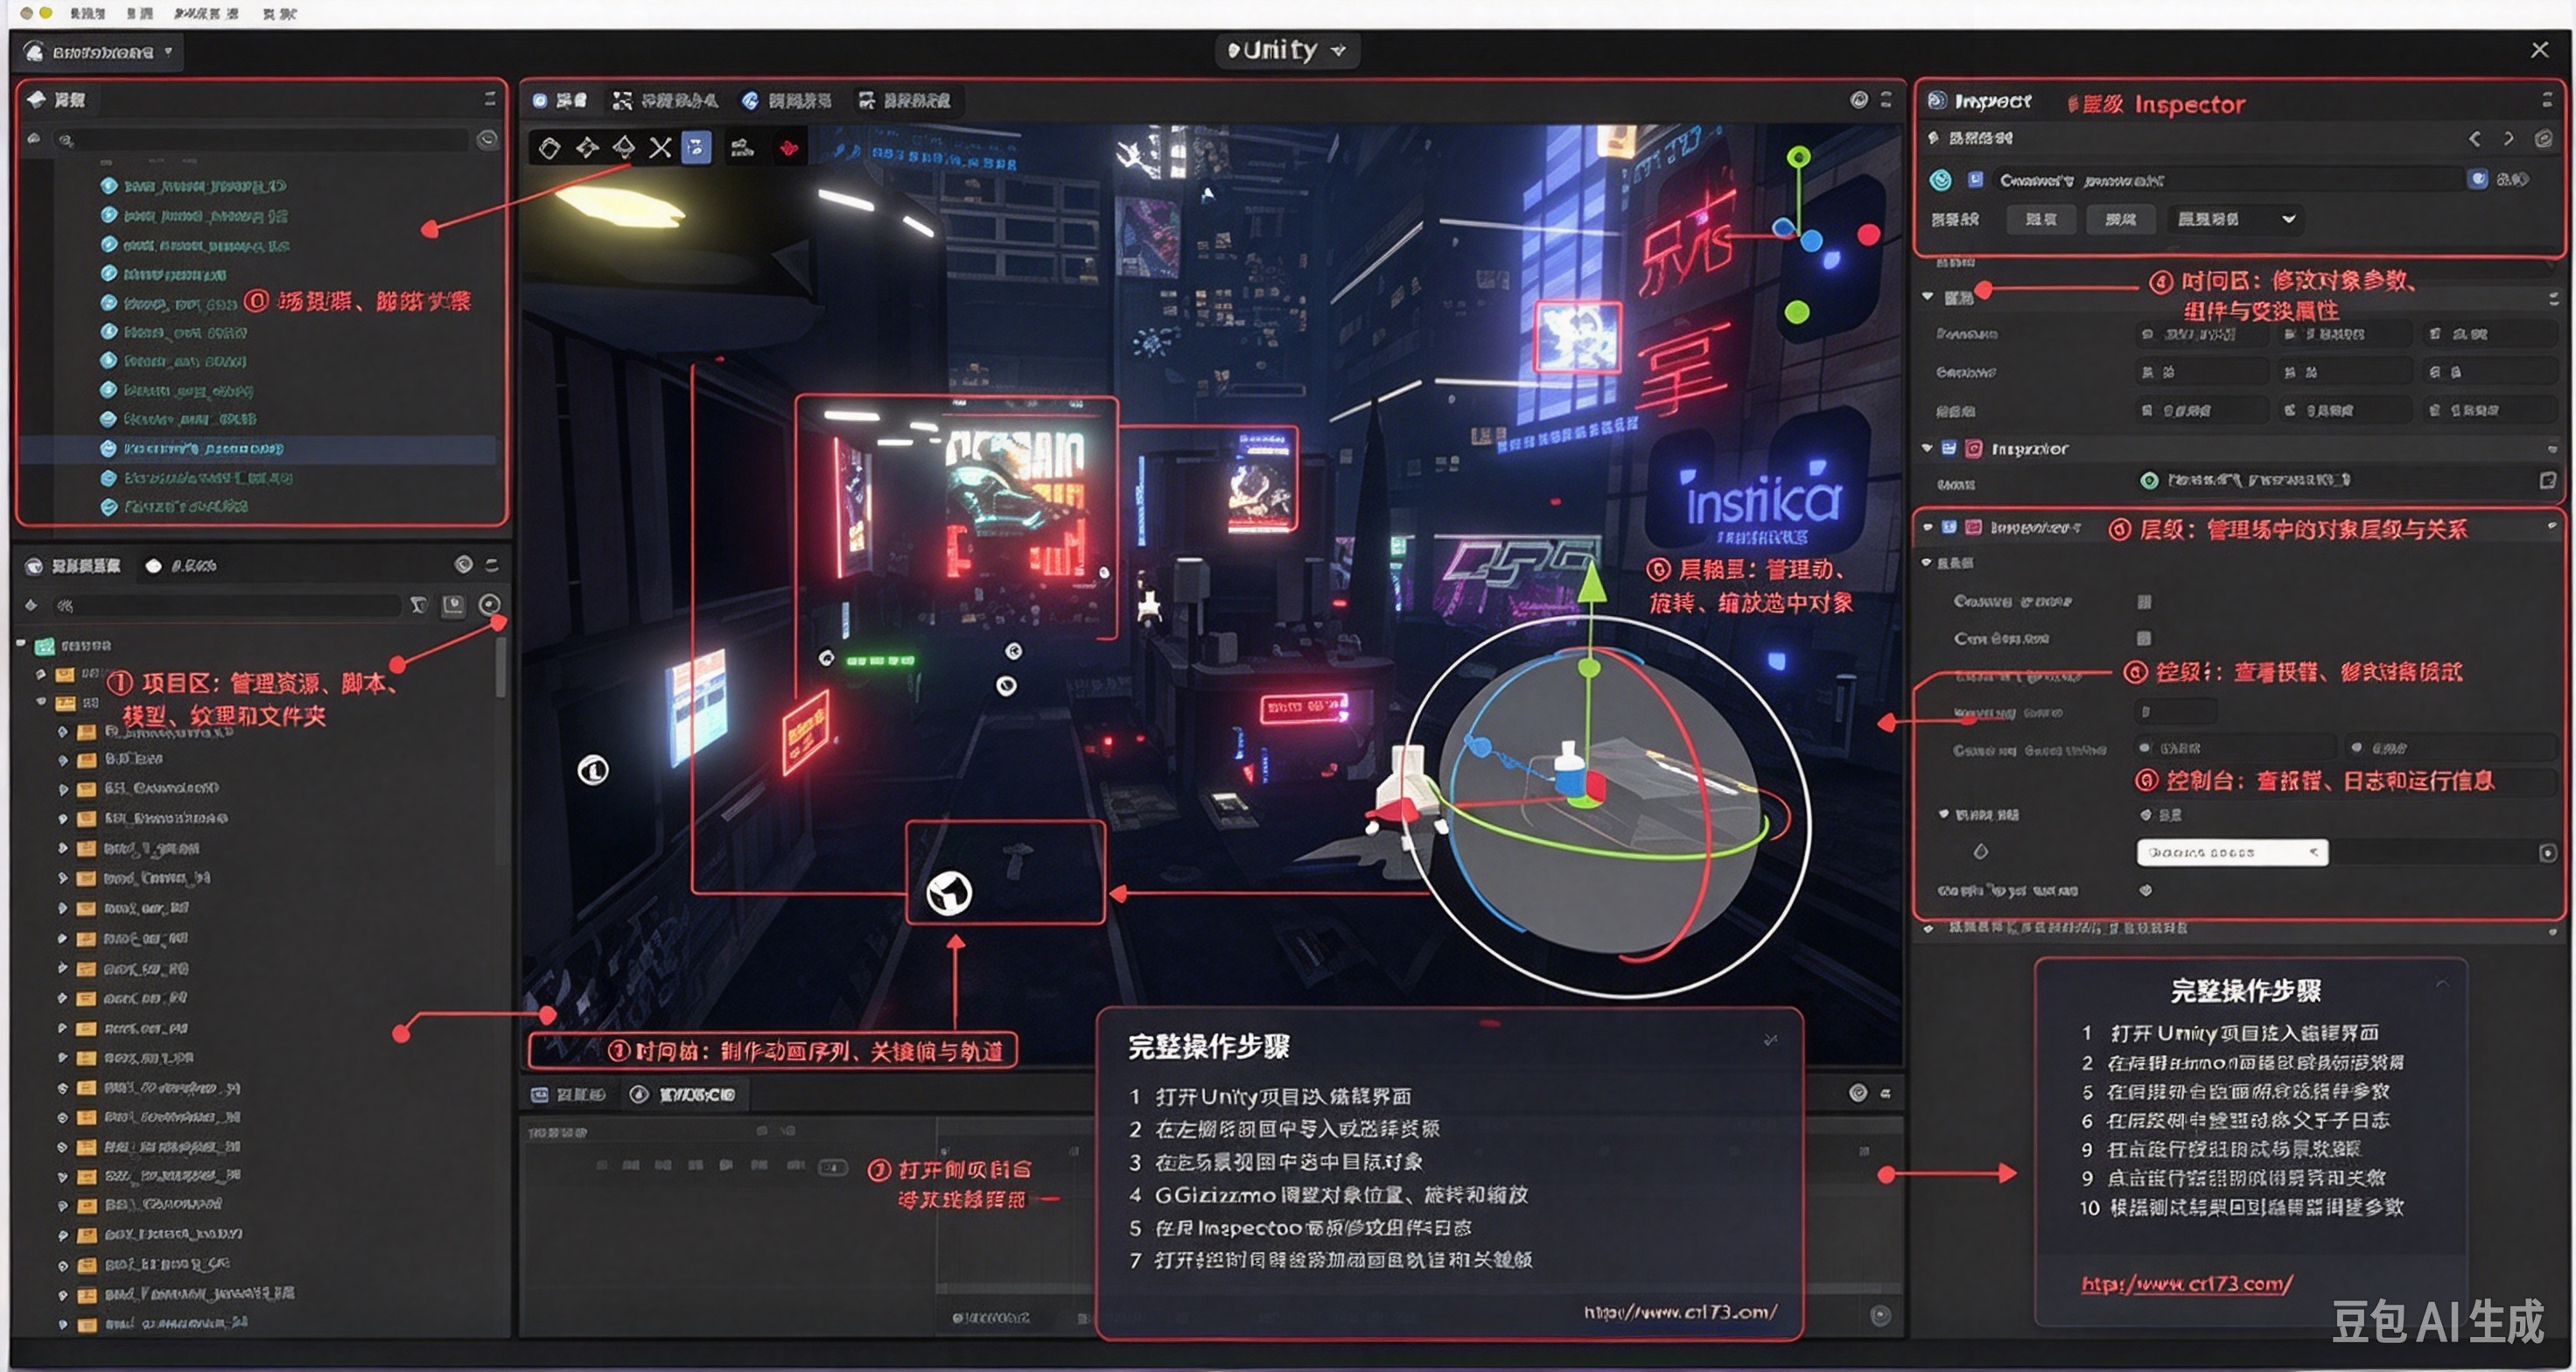
Task: Toggle the blue checkbox beside Inspector object name
Action: point(1975,180)
